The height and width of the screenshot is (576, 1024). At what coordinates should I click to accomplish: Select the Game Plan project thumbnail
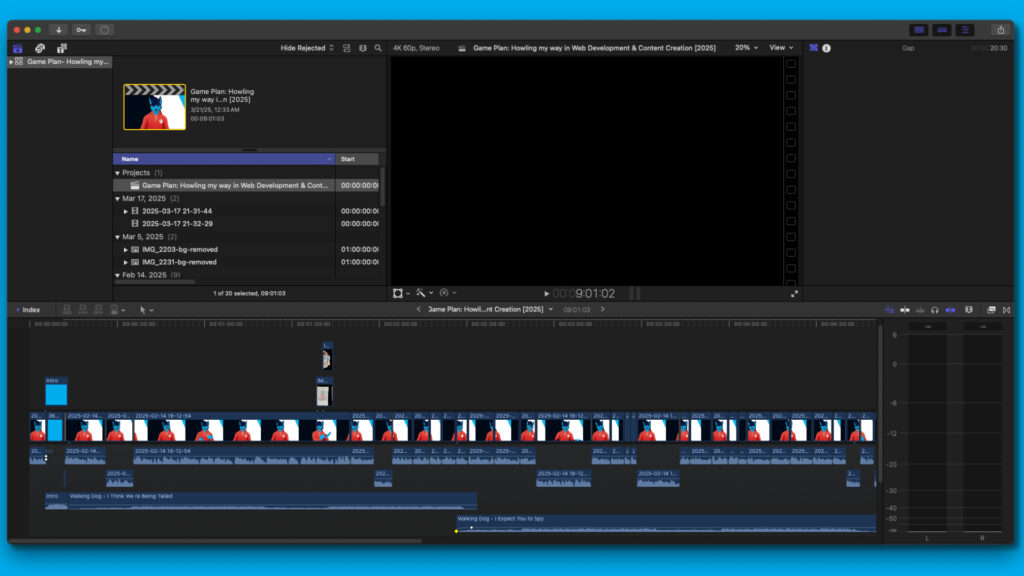[155, 107]
